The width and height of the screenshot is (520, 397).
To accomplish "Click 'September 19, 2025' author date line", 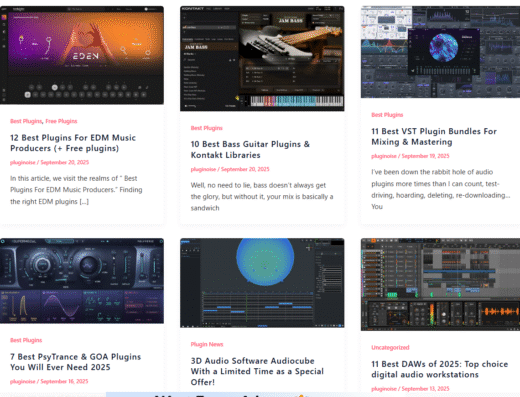I will pos(410,156).
